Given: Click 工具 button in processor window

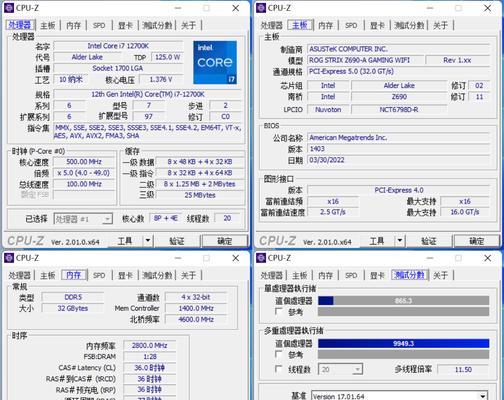Looking at the screenshot, I should pyautogui.click(x=126, y=241).
